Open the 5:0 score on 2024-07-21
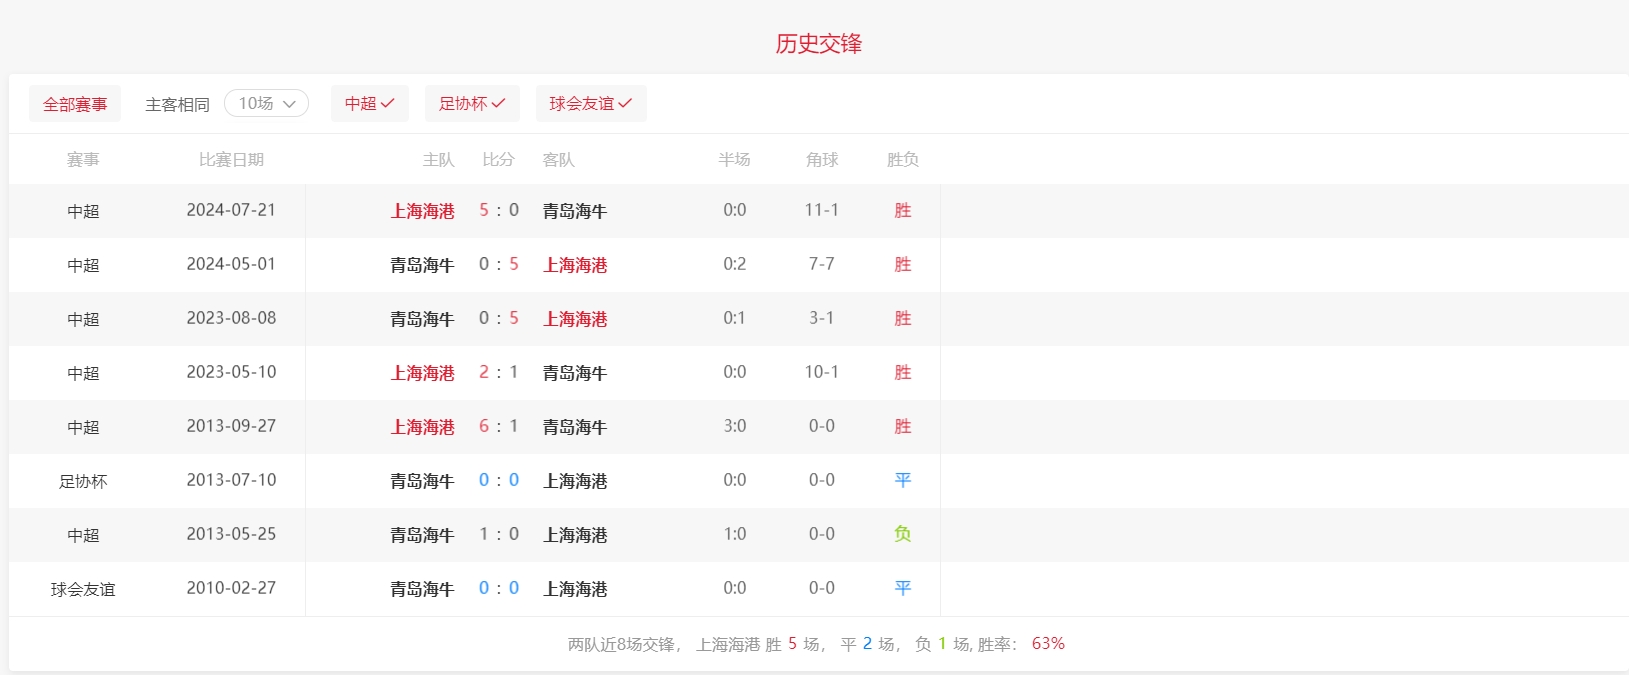 coord(498,211)
